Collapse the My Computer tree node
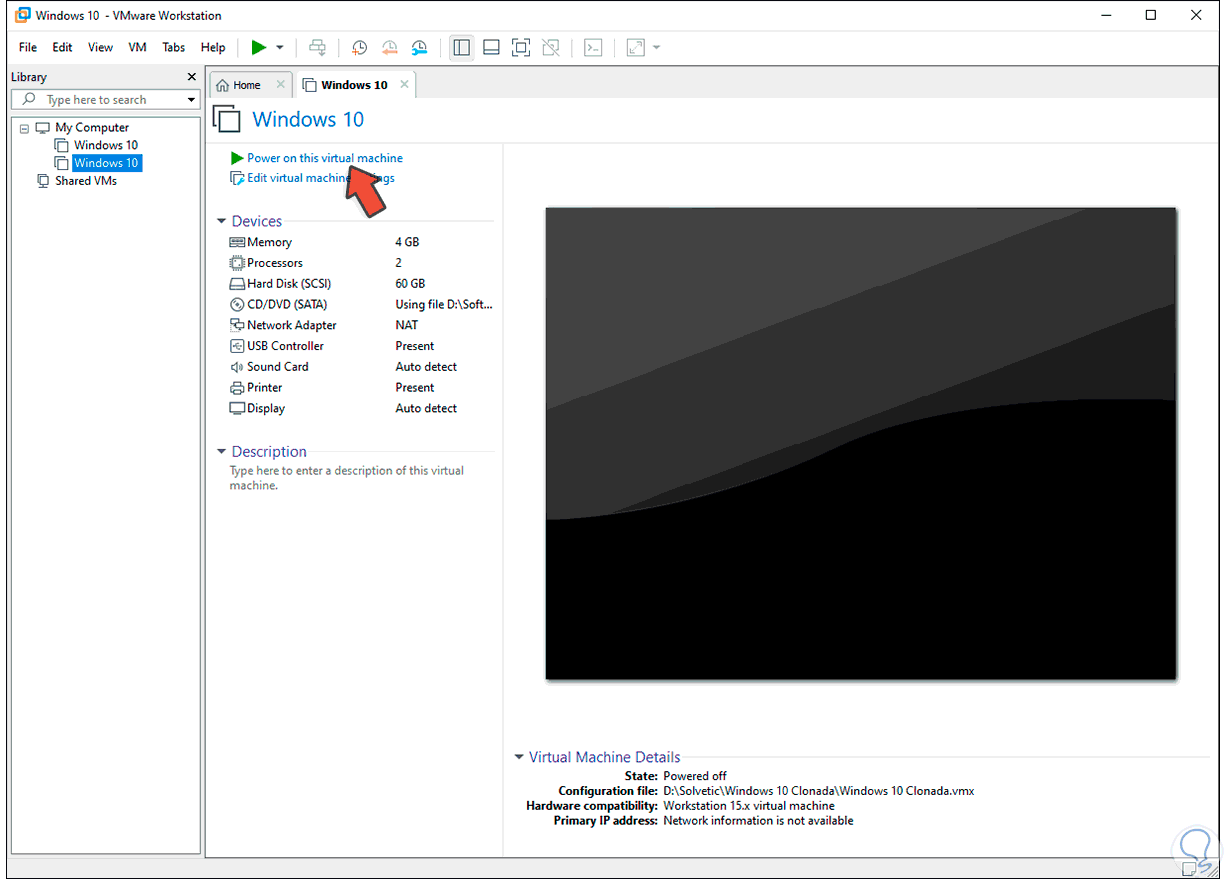Viewport: 1228px width, 879px height. click(x=25, y=128)
